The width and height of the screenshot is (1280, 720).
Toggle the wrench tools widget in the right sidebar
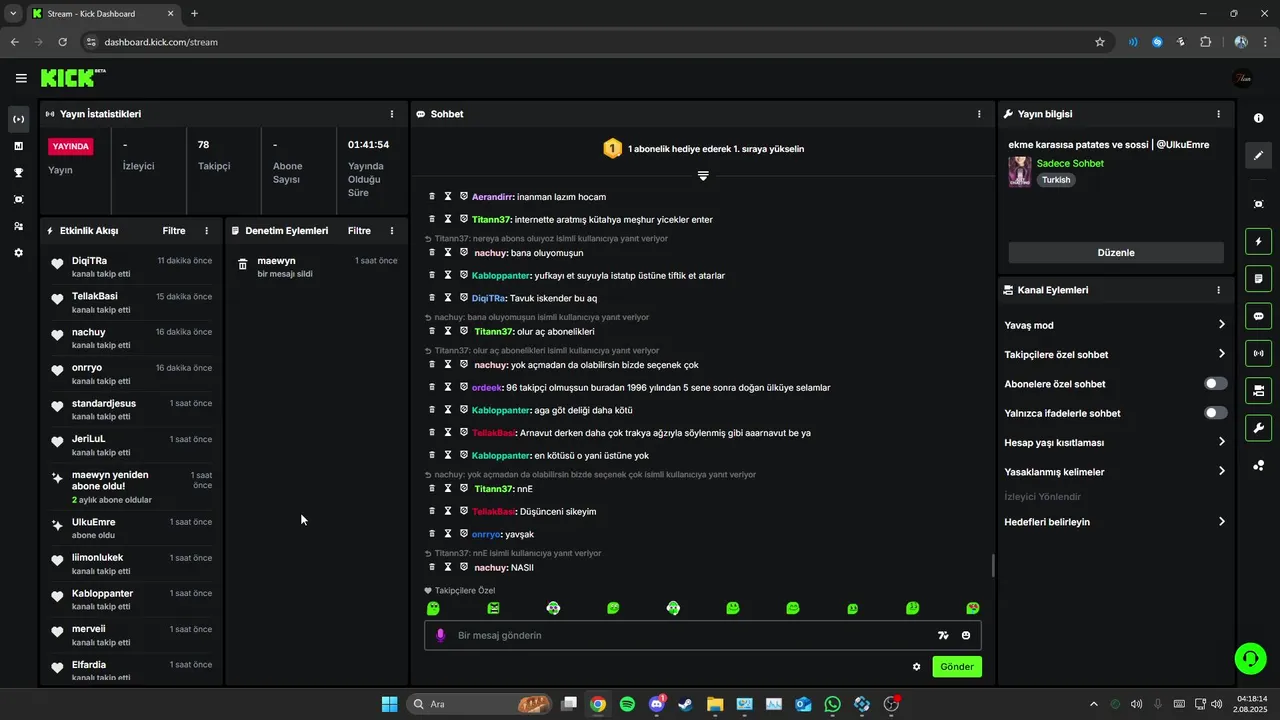[1258, 428]
